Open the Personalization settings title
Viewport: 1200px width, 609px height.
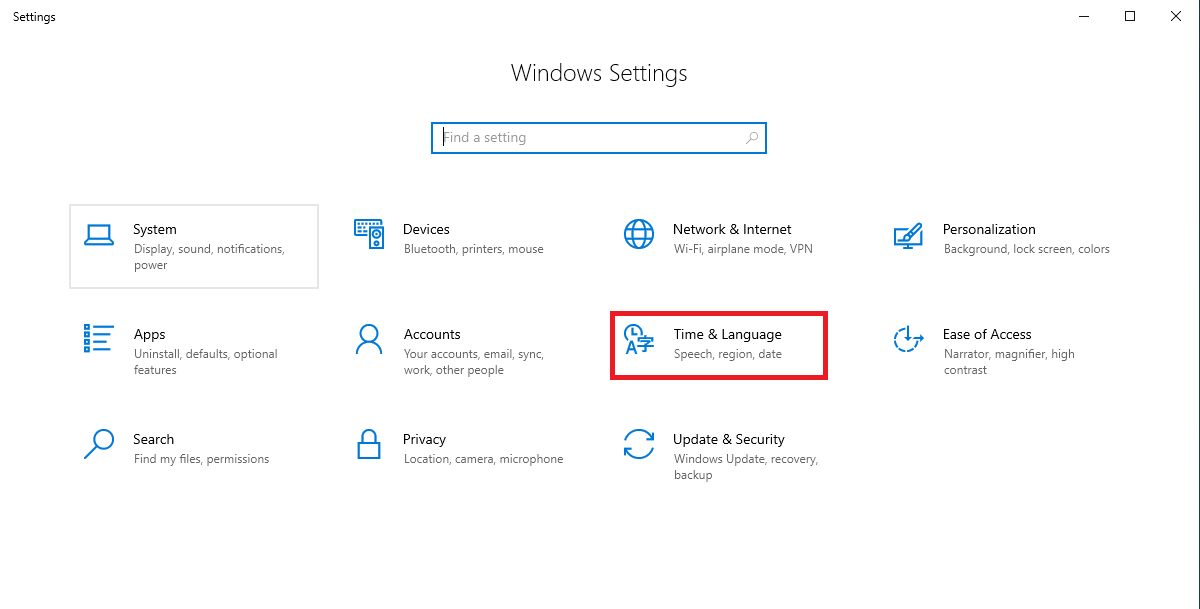[989, 229]
